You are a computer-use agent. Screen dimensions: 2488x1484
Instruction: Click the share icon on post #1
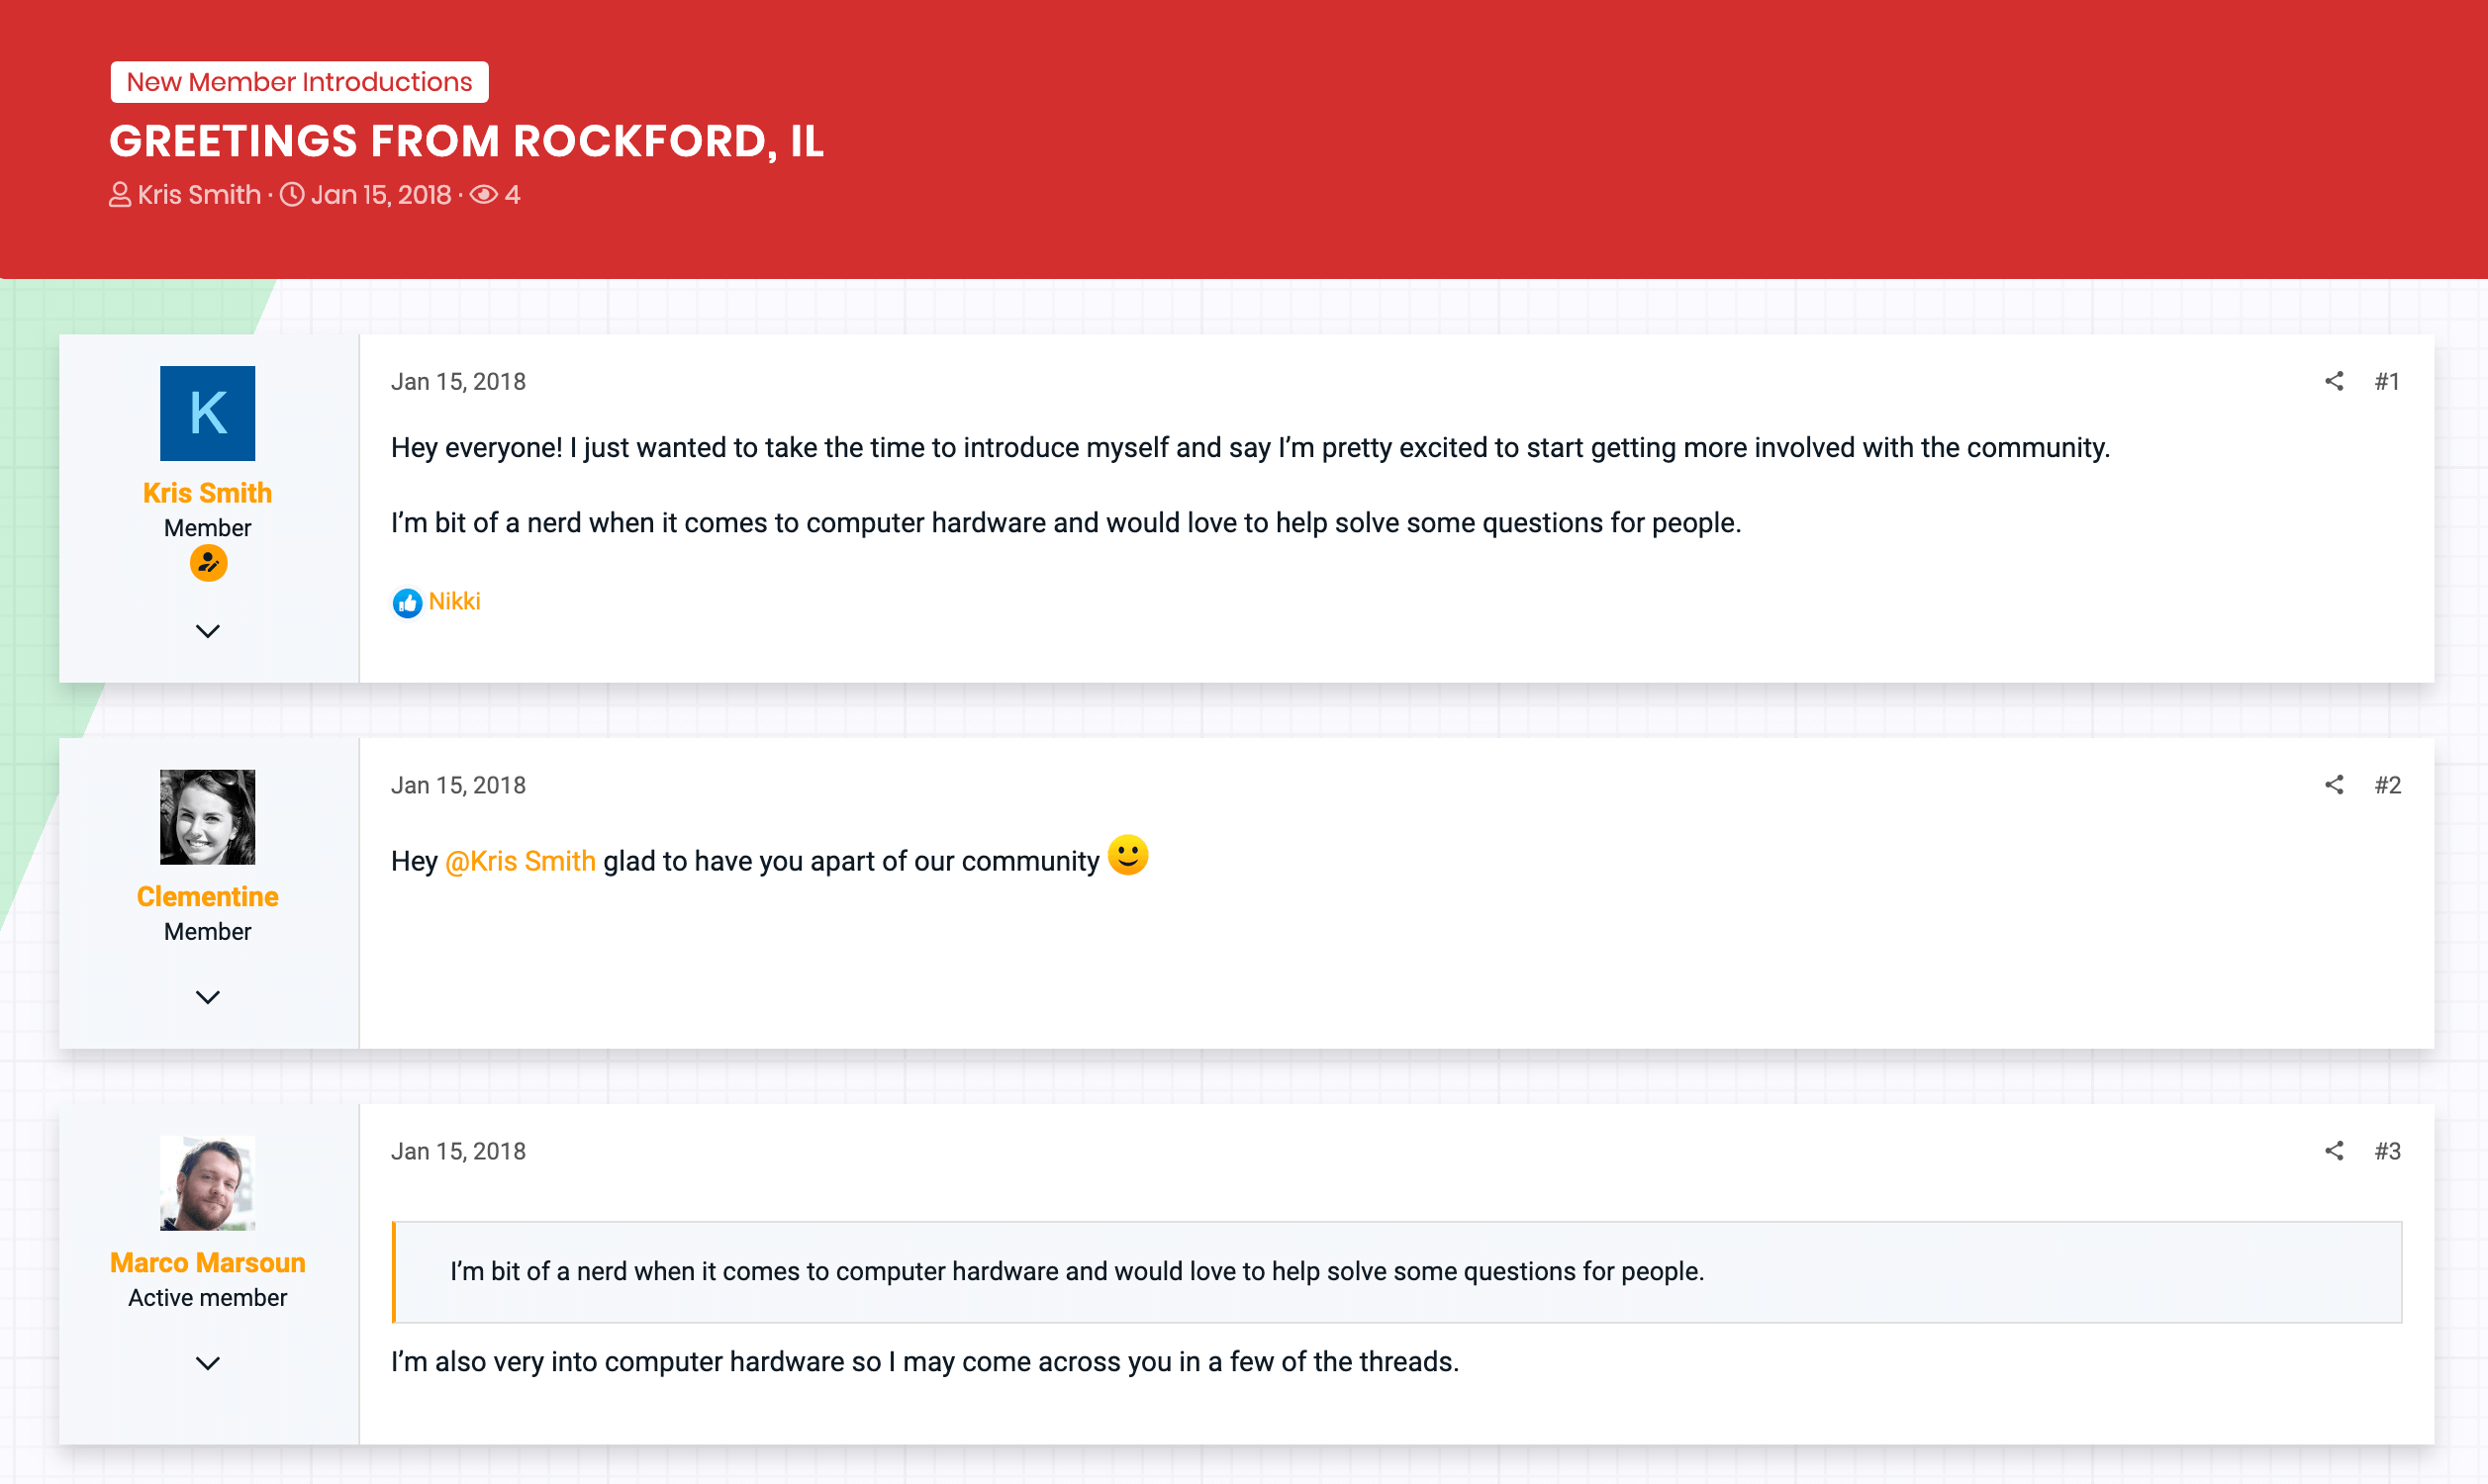(x=2333, y=381)
